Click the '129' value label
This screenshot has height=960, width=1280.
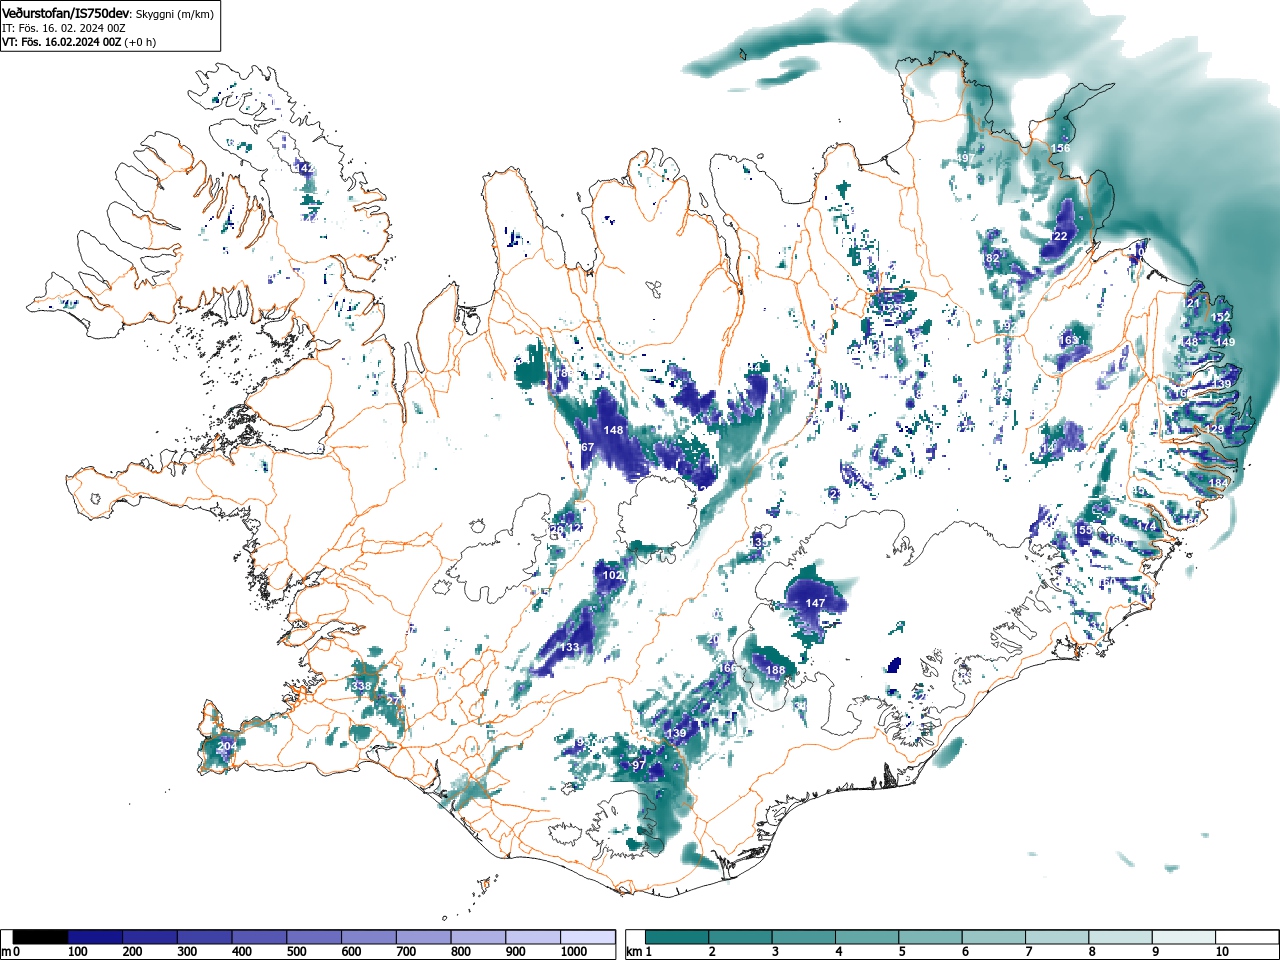[1214, 429]
